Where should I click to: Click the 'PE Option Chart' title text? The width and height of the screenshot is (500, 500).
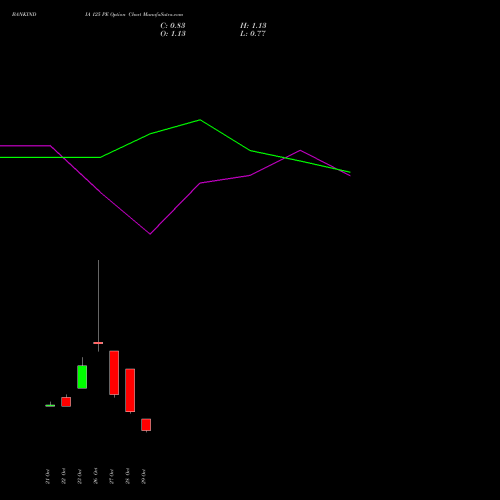pyautogui.click(x=121, y=15)
